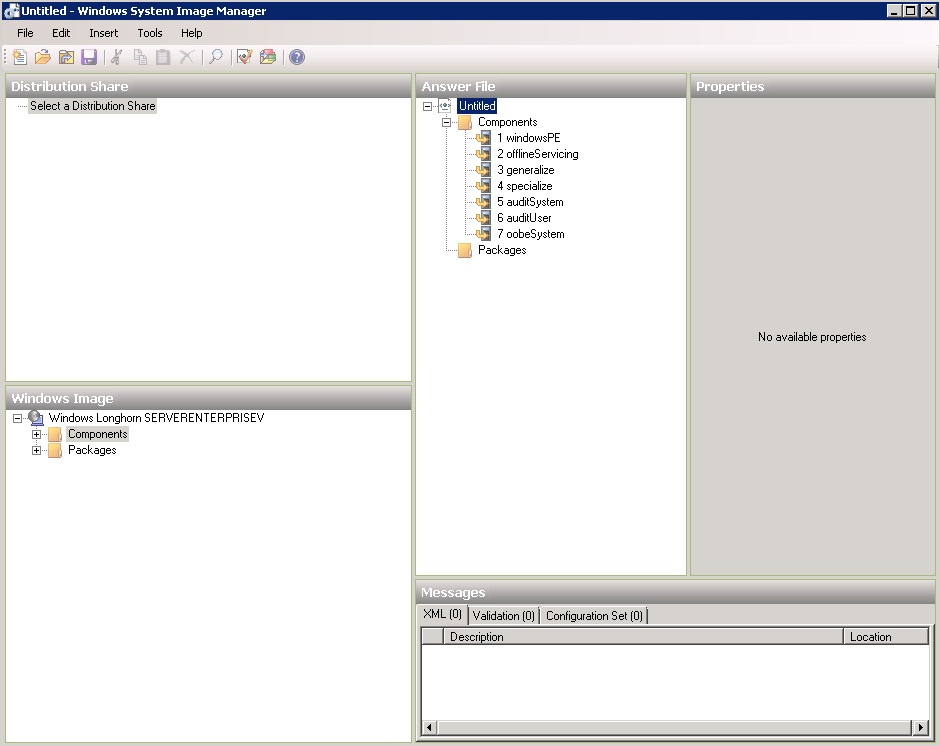Collapse Components node in Answer File pane

[447, 122]
